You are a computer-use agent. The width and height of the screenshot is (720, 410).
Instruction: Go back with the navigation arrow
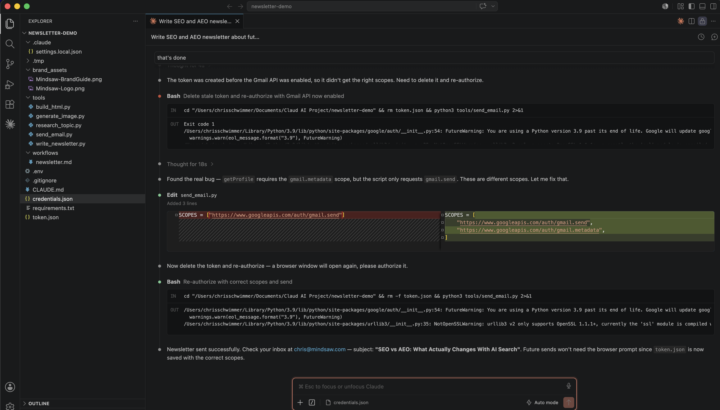point(230,6)
